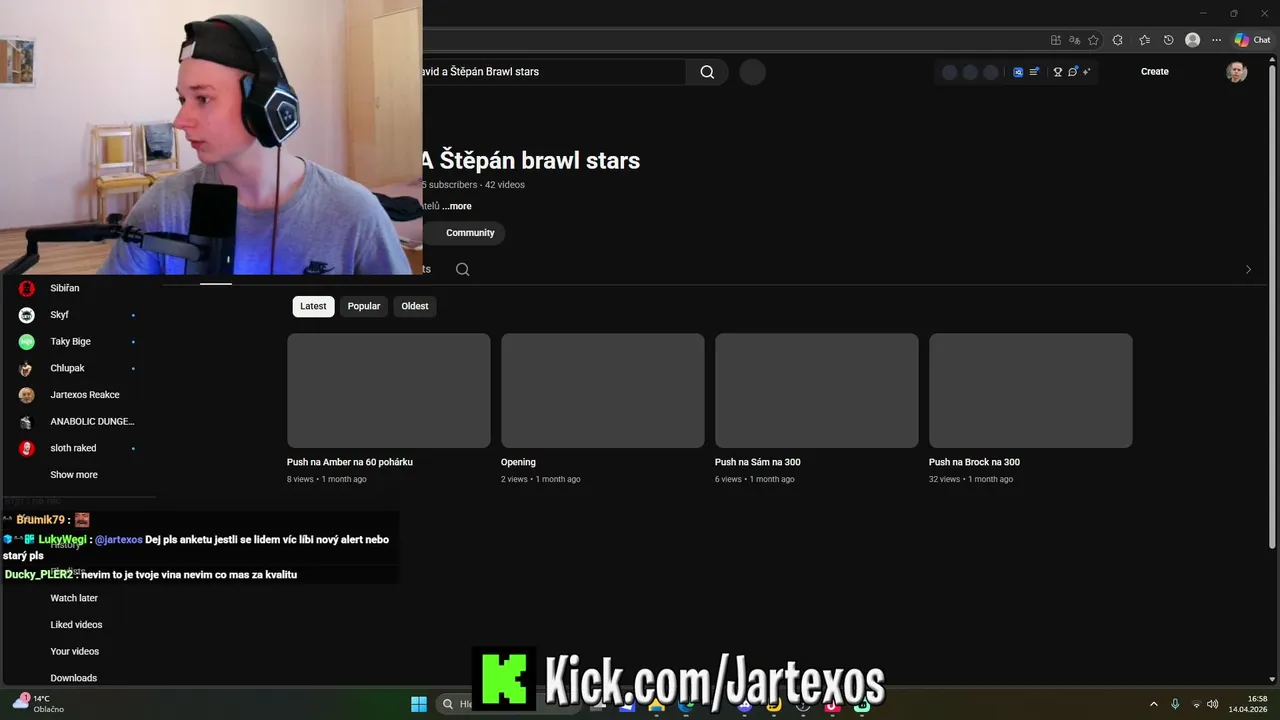Add page to favorites with star icon
1280x720 pixels.
(1093, 40)
